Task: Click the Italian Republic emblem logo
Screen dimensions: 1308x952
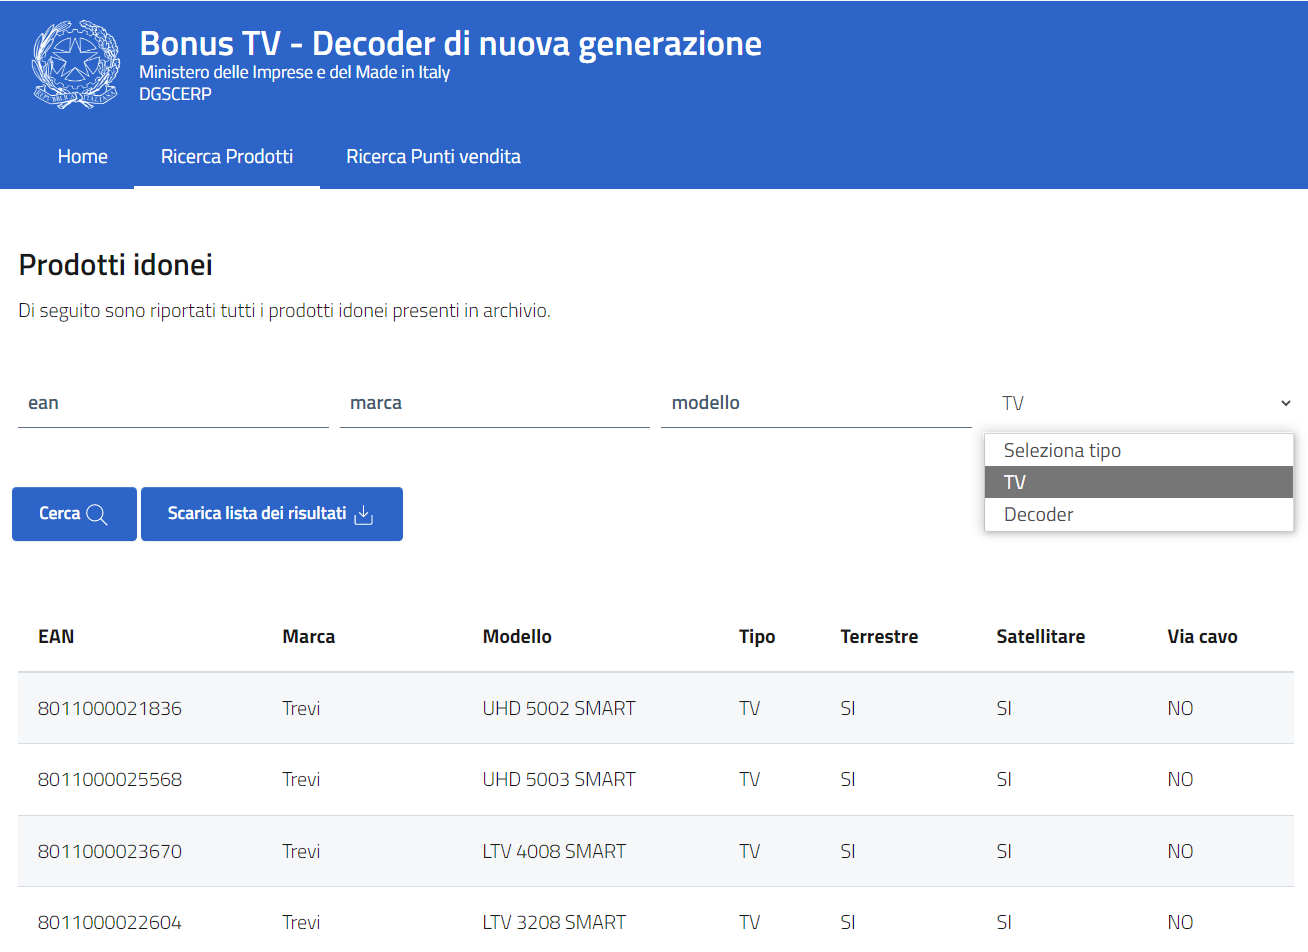Action: 76,65
